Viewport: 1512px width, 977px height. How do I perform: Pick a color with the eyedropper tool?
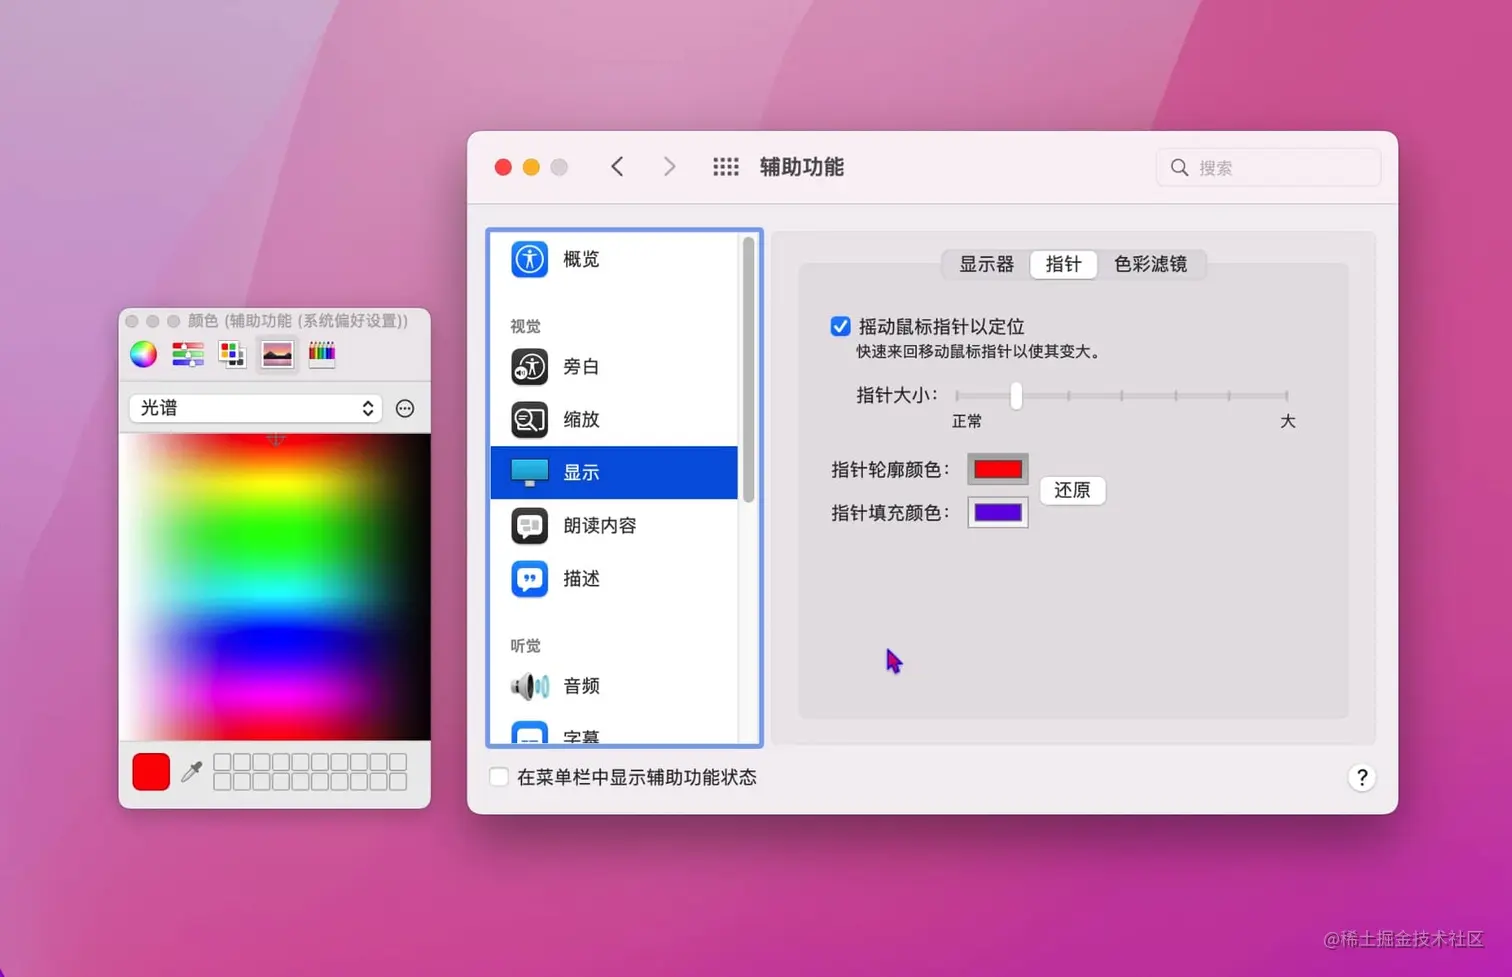(191, 771)
